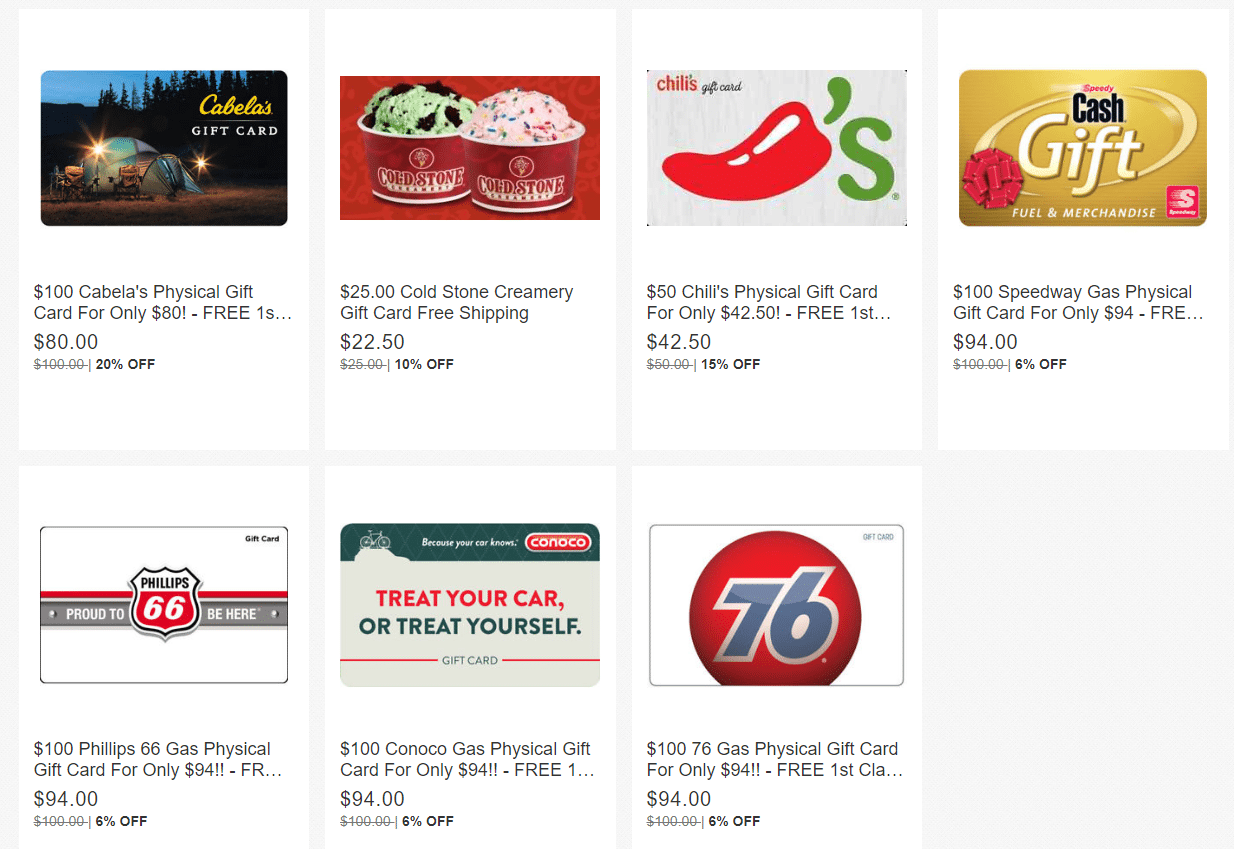Viewport: 1234px width, 849px height.
Task: Open the $100 Conoco Gas Physical Gift Card link
Action: [468, 759]
